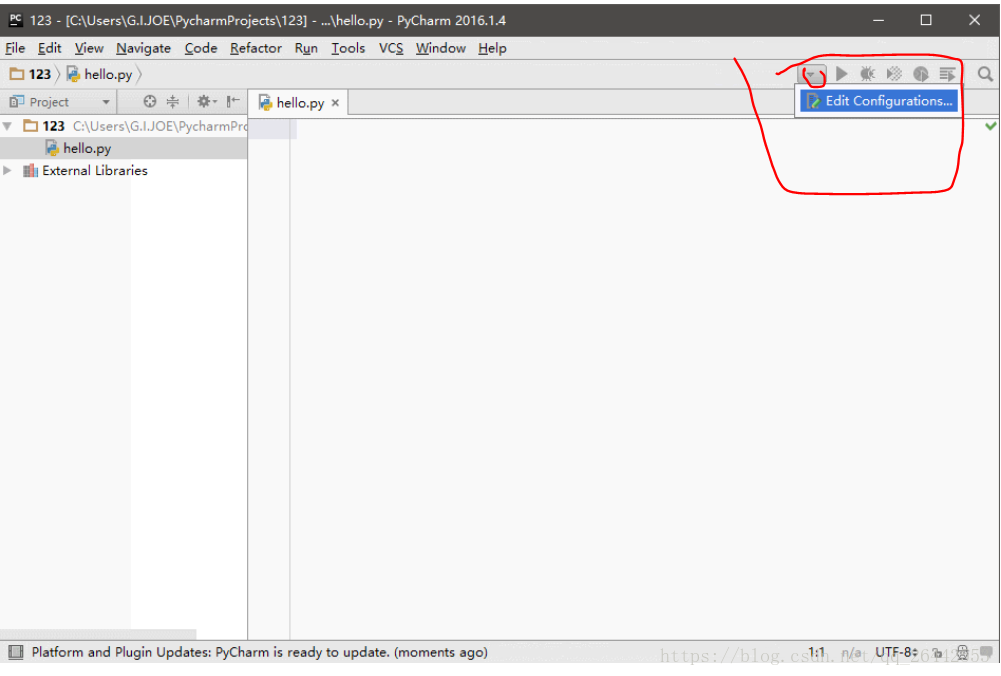Open the Run menu

click(x=306, y=48)
